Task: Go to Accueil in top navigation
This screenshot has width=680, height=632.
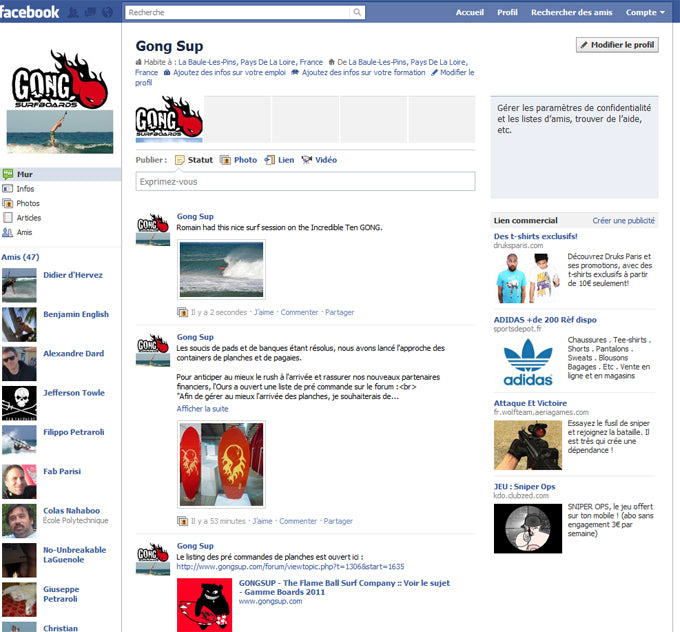Action: pyautogui.click(x=470, y=12)
